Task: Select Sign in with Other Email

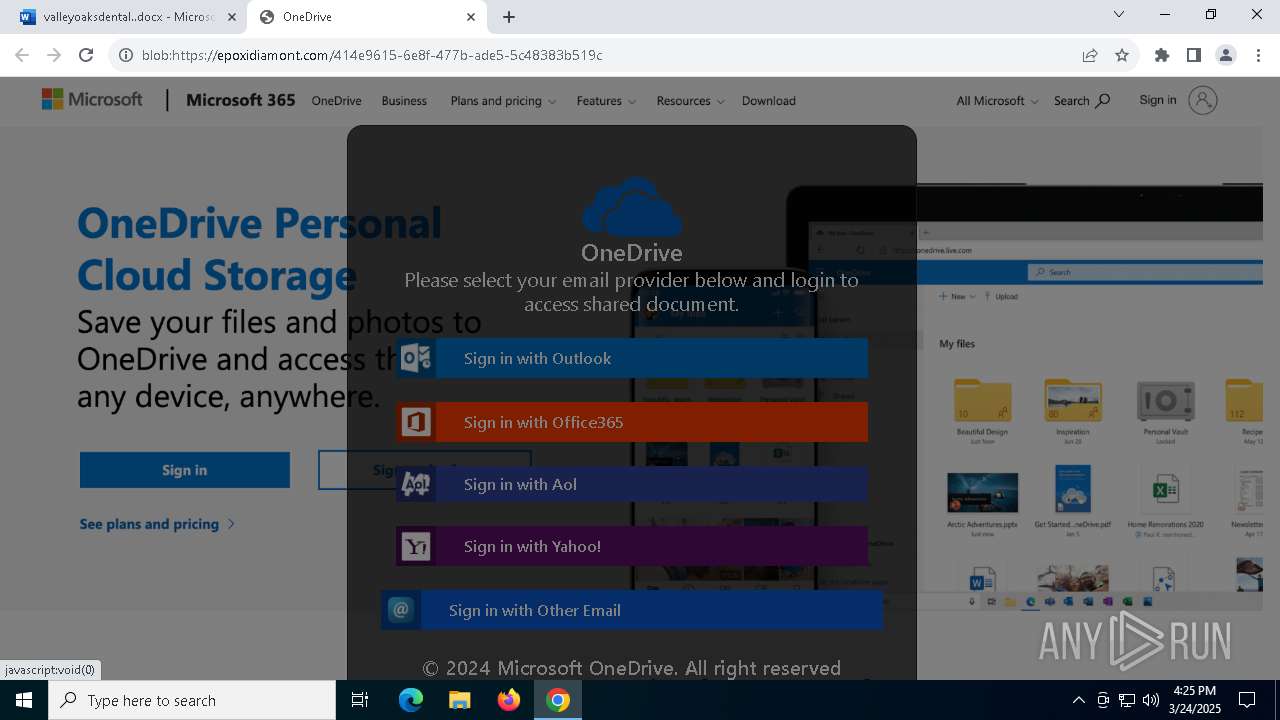Action: 631,610
